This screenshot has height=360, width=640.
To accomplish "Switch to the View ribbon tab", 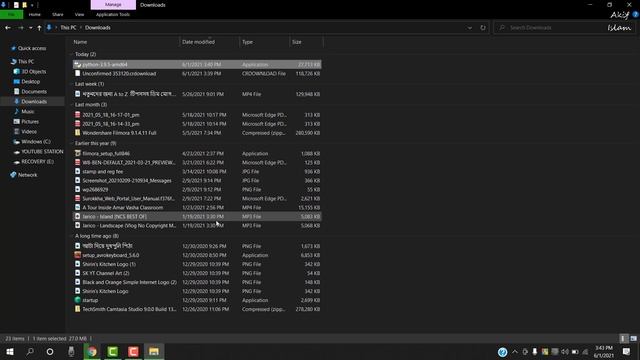I will click(79, 14).
